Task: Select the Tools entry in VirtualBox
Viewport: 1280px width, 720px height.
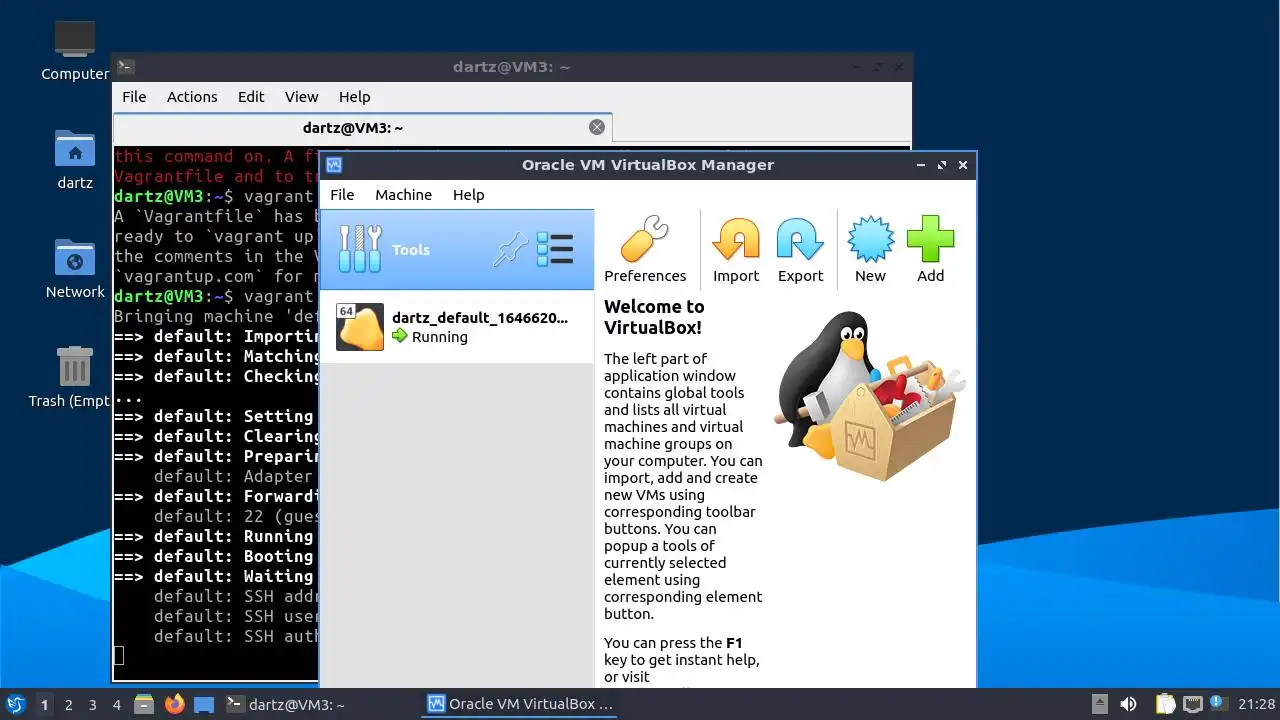Action: [x=457, y=250]
